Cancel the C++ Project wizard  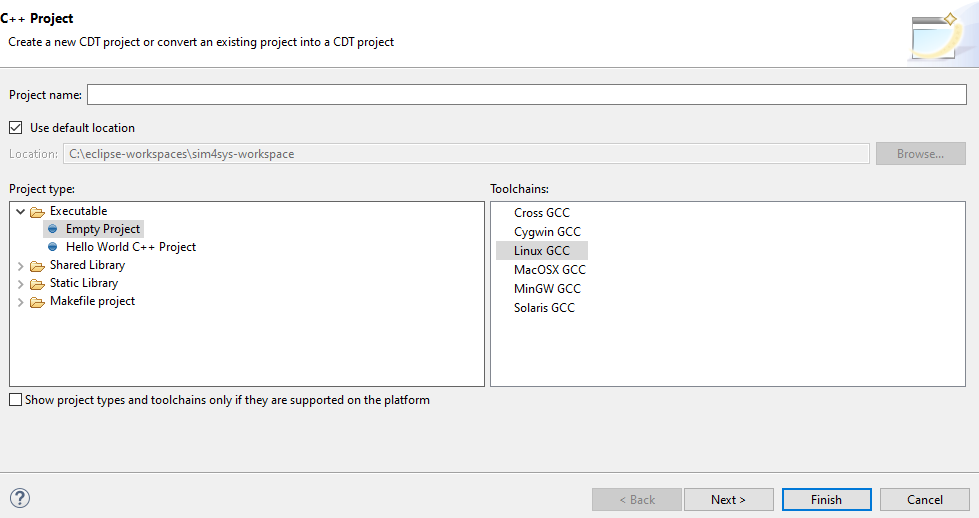tap(925, 499)
